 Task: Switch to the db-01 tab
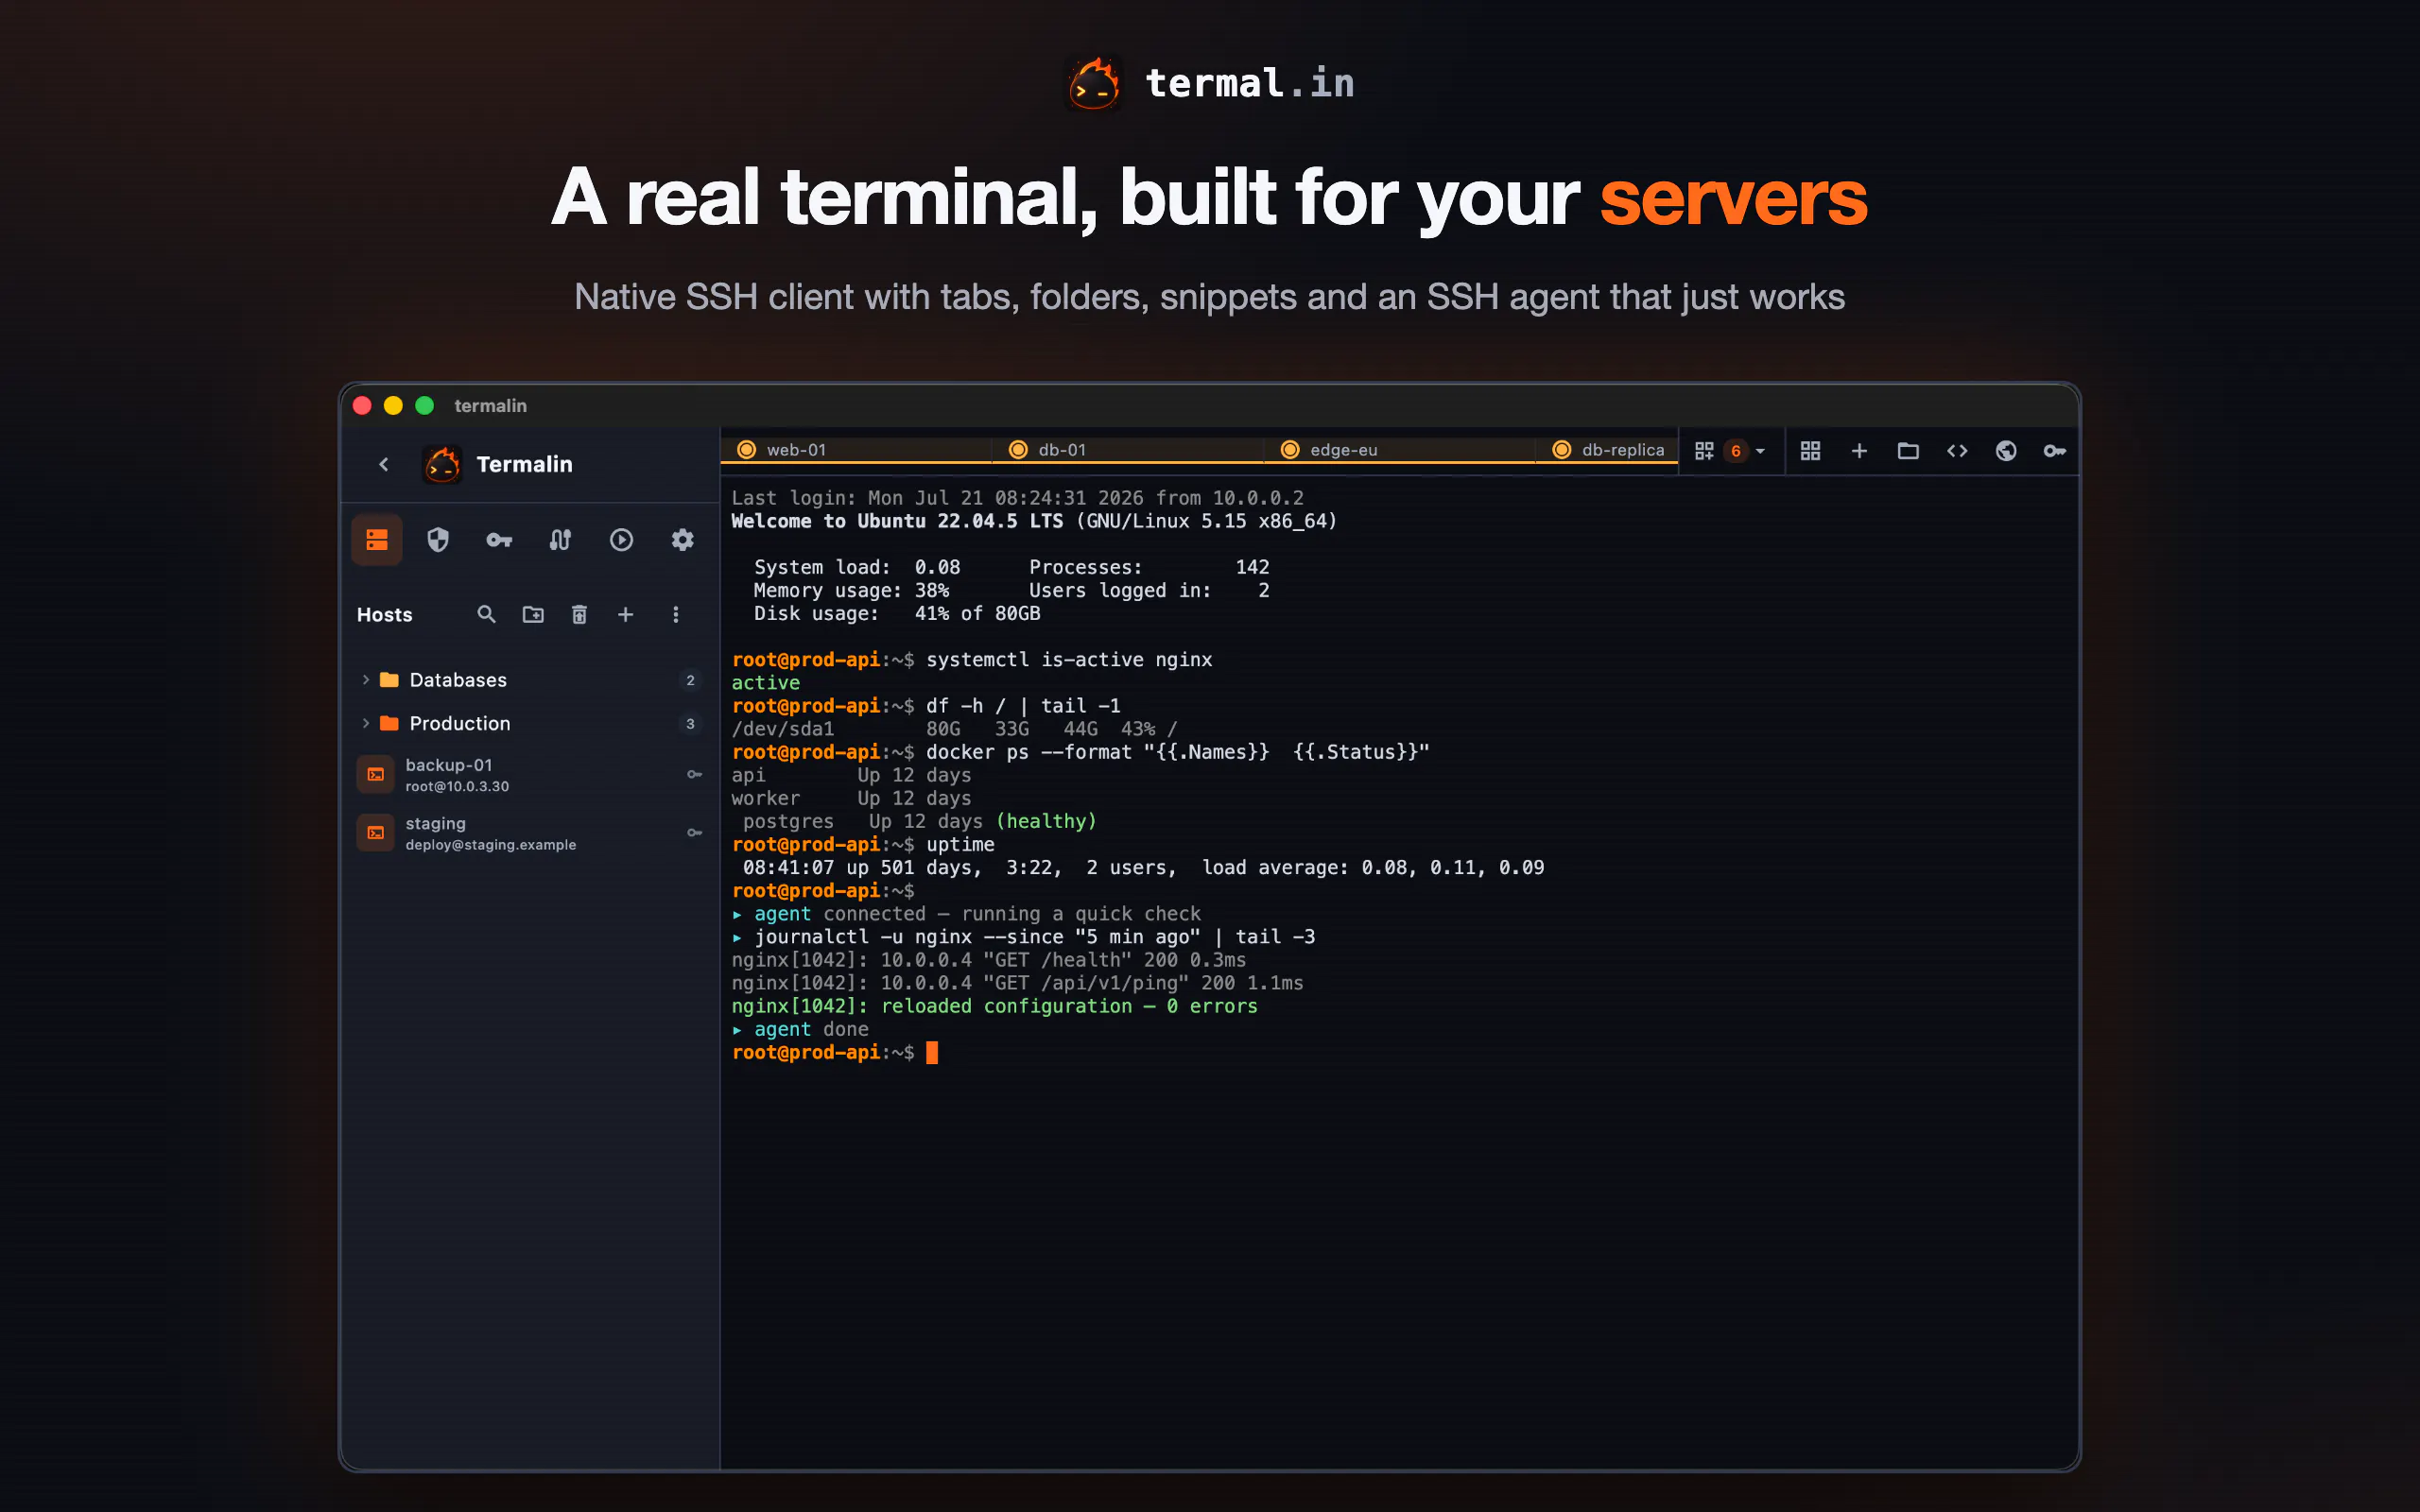point(1128,450)
